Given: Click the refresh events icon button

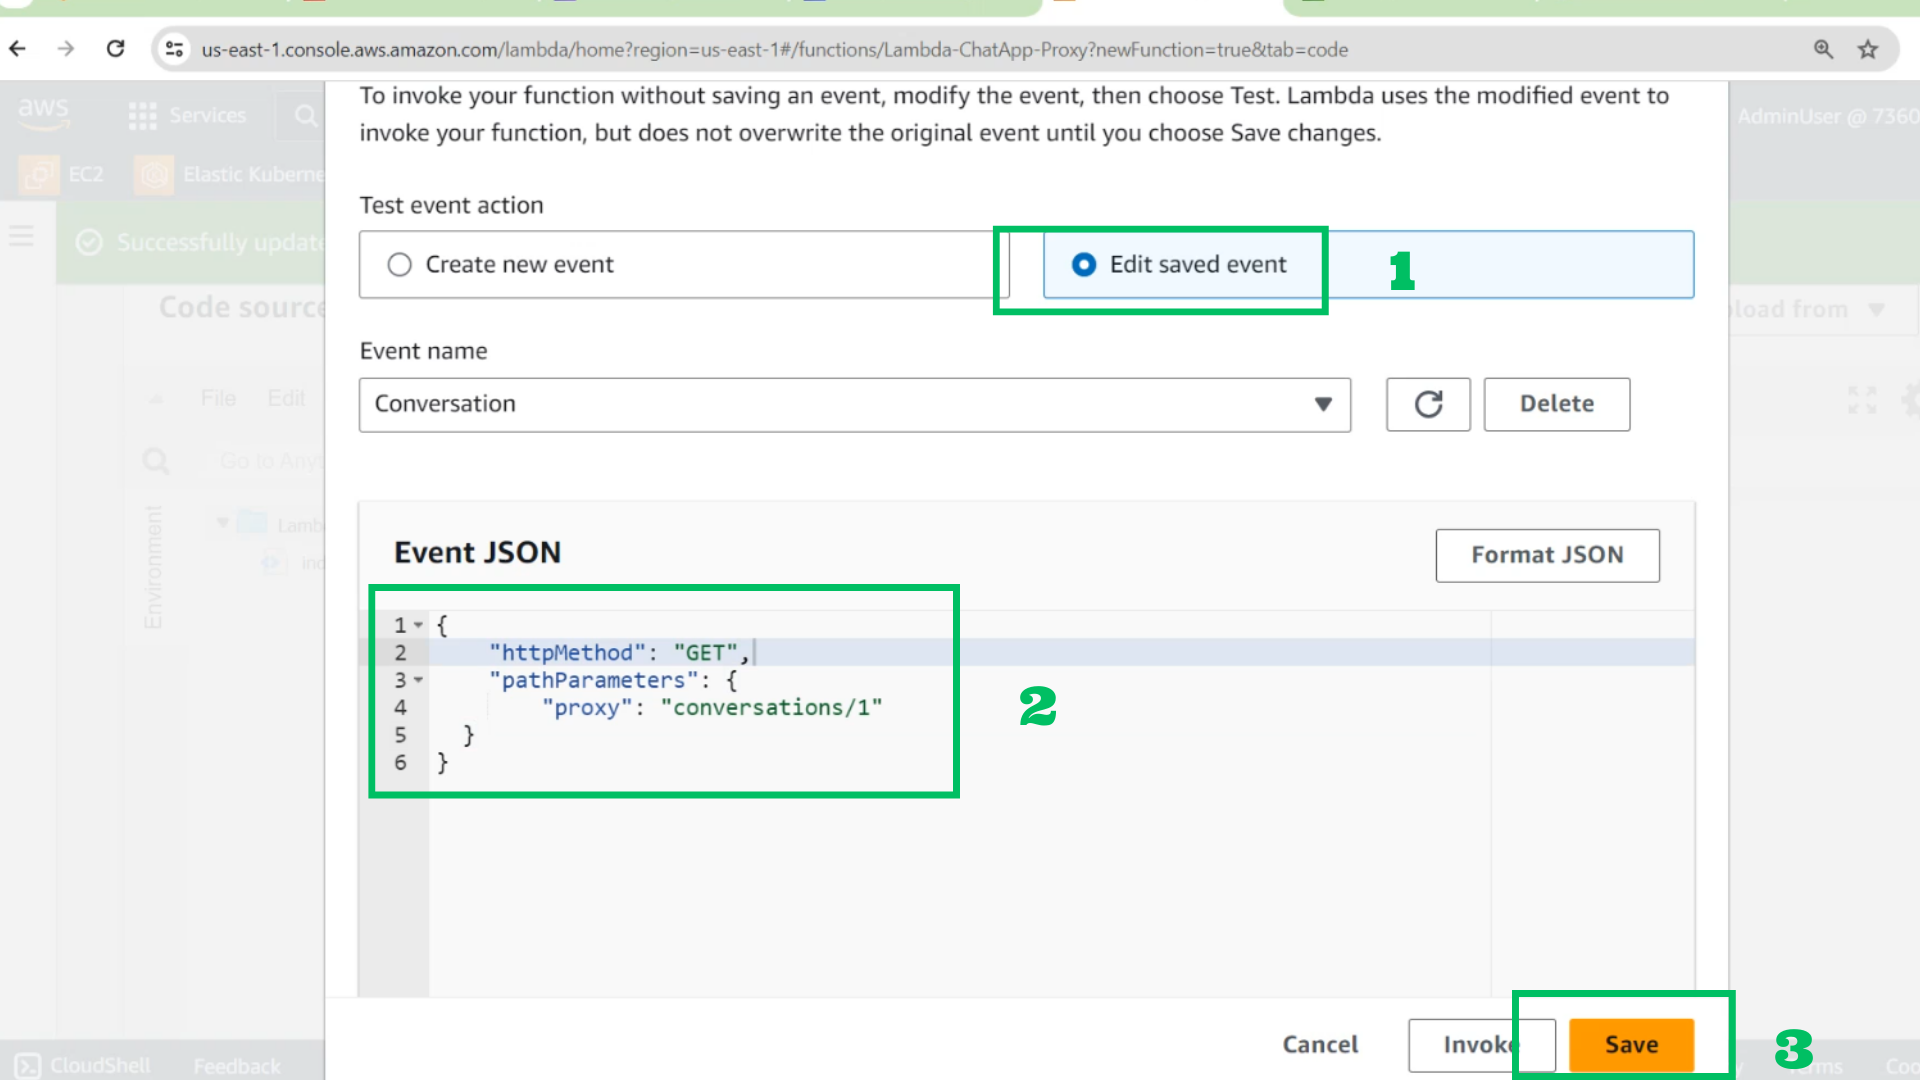Looking at the screenshot, I should pos(1428,404).
